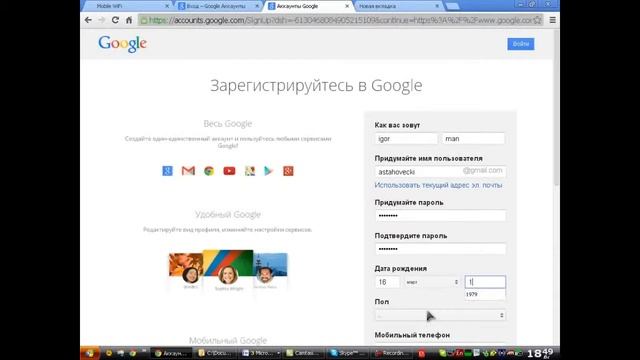This screenshot has width=640, height=360.
Task: Close the Новая вкладка tab
Action: [437, 6]
